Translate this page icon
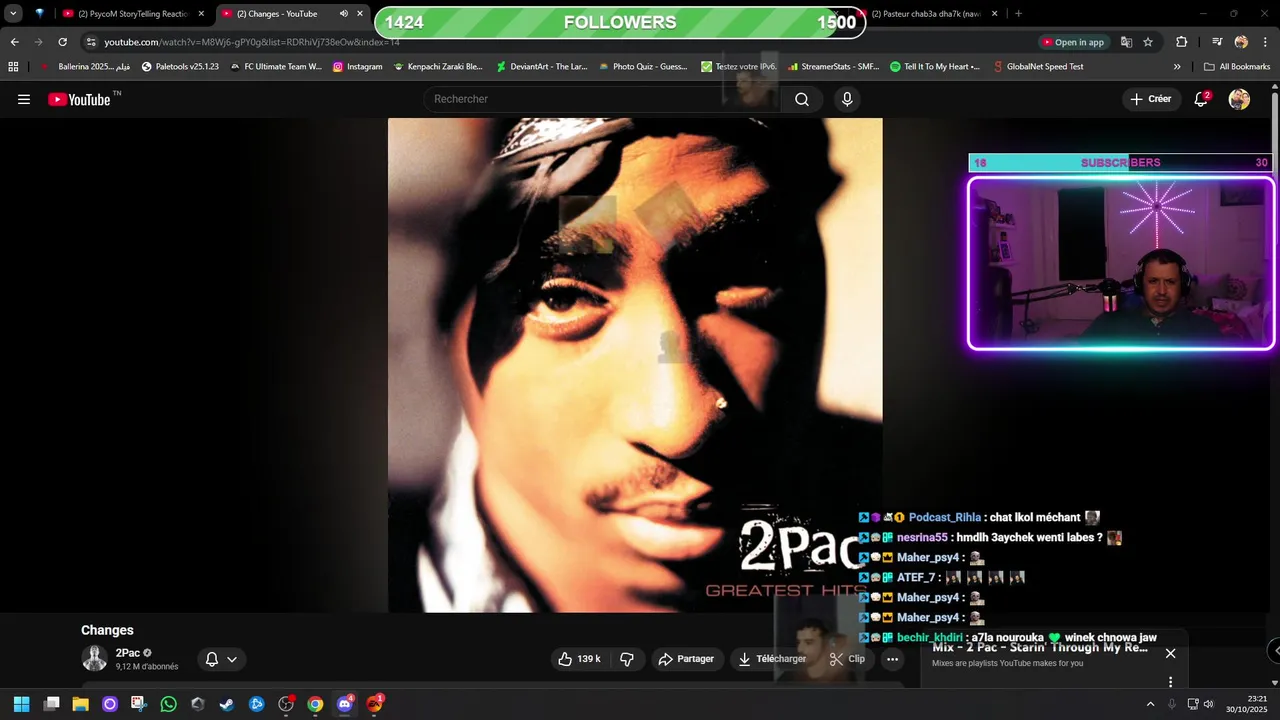Image resolution: width=1280 pixels, height=720 pixels. [x=1126, y=42]
